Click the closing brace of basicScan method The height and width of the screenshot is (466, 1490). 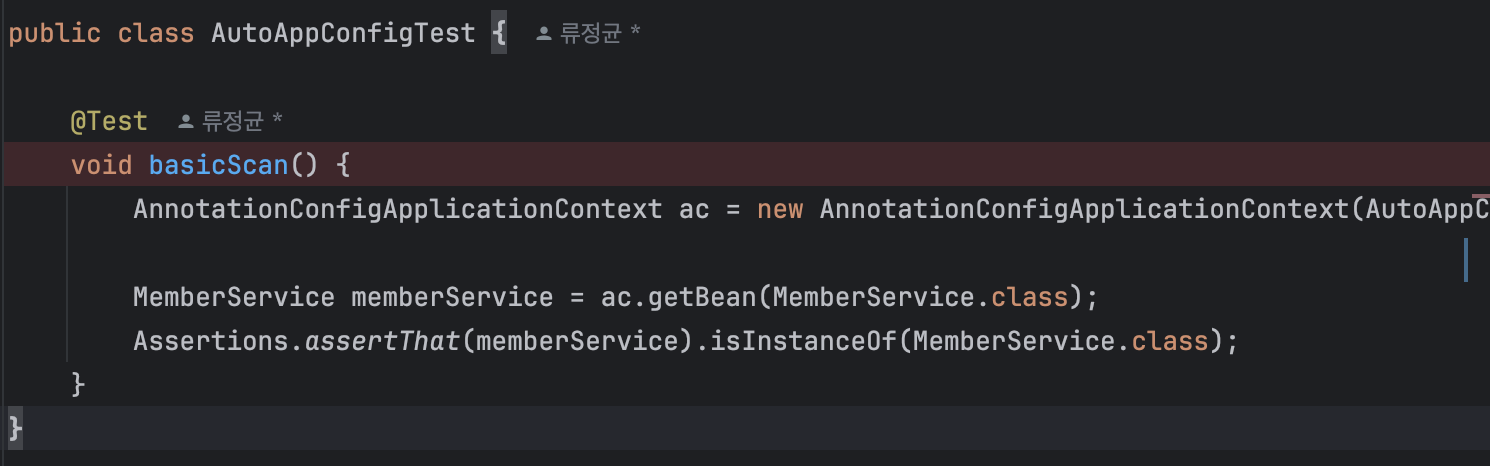(78, 385)
